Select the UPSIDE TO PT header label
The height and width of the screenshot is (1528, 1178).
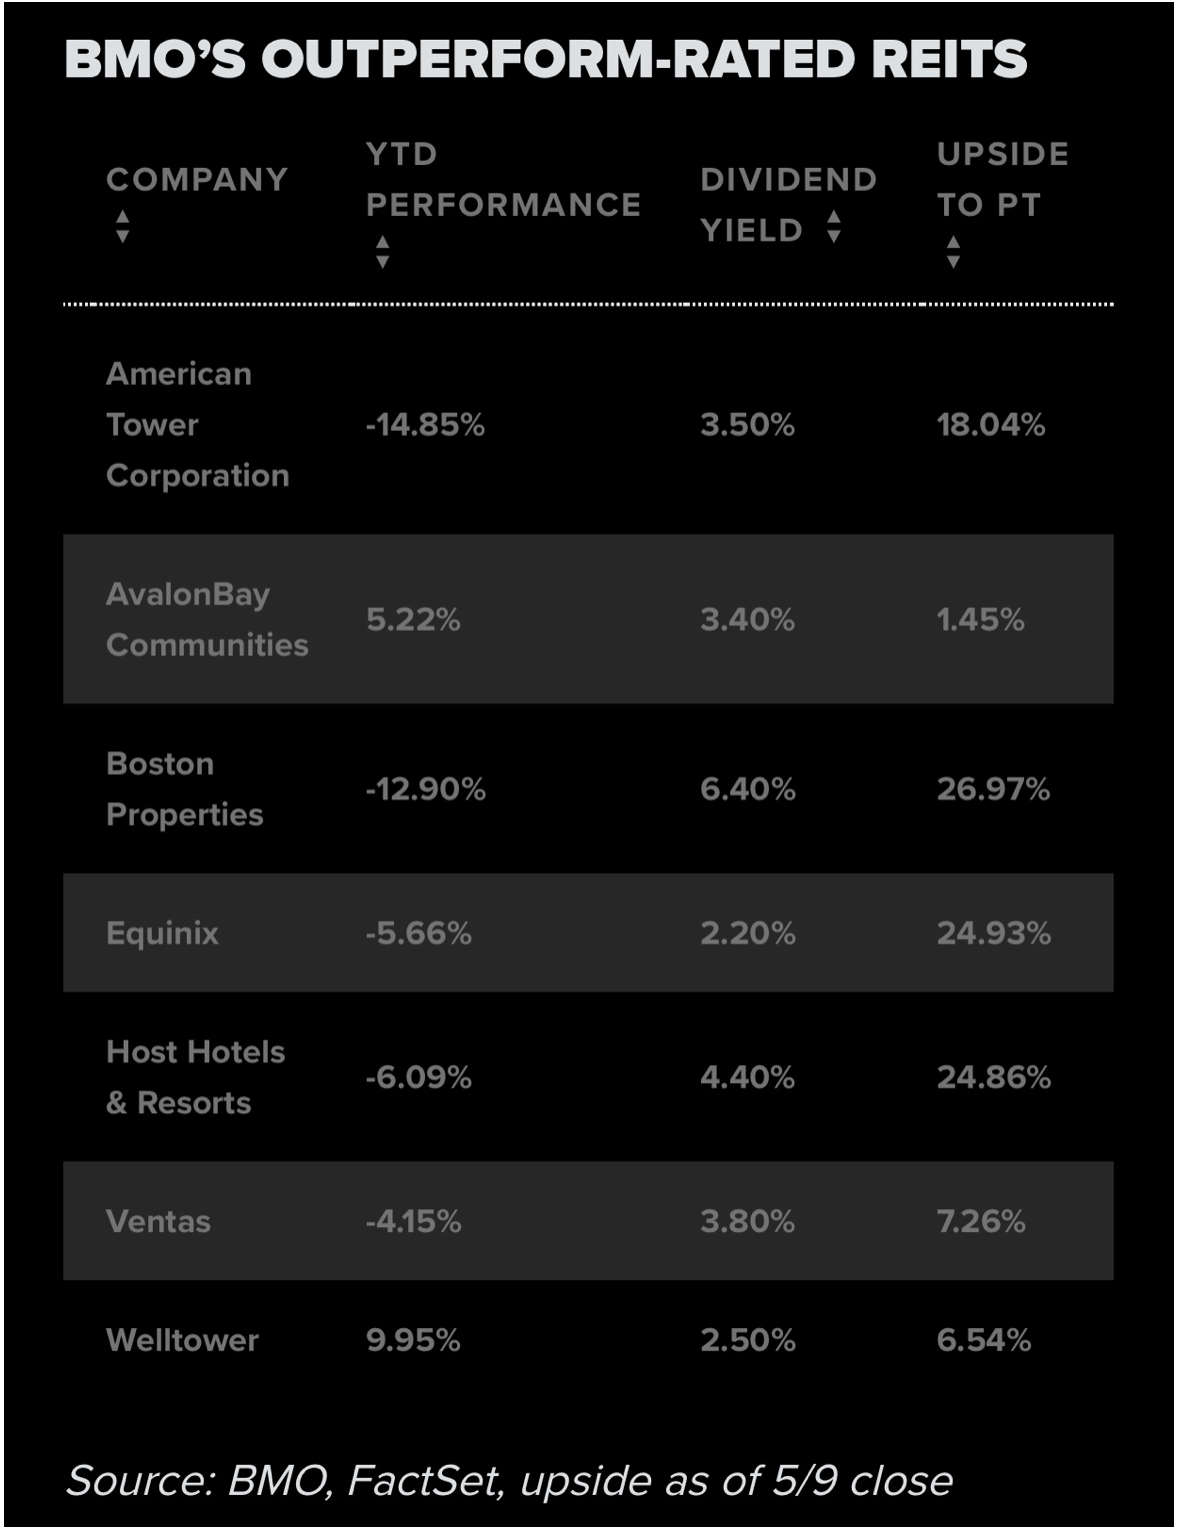tap(1002, 180)
